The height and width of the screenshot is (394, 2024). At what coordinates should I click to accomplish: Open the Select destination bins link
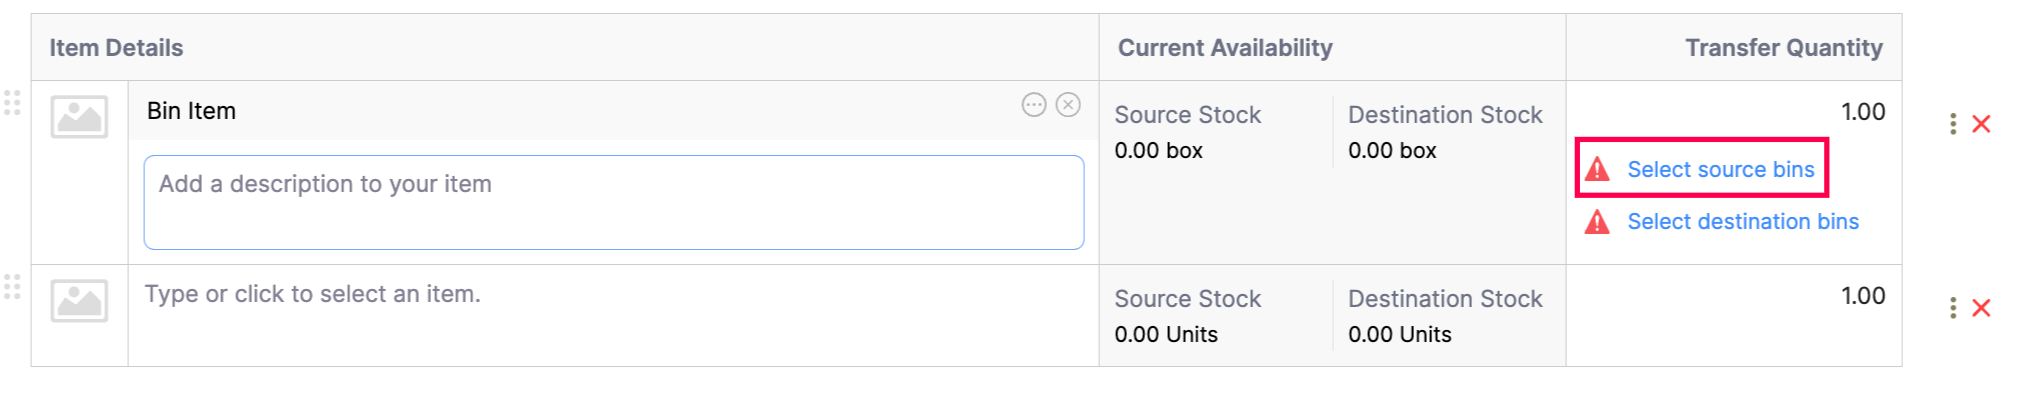[x=1743, y=221]
